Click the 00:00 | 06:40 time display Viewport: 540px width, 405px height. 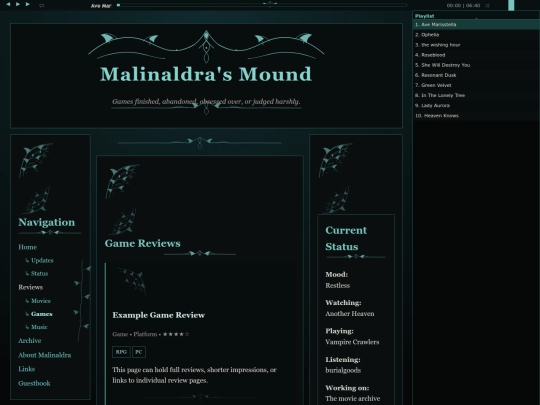click(463, 6)
